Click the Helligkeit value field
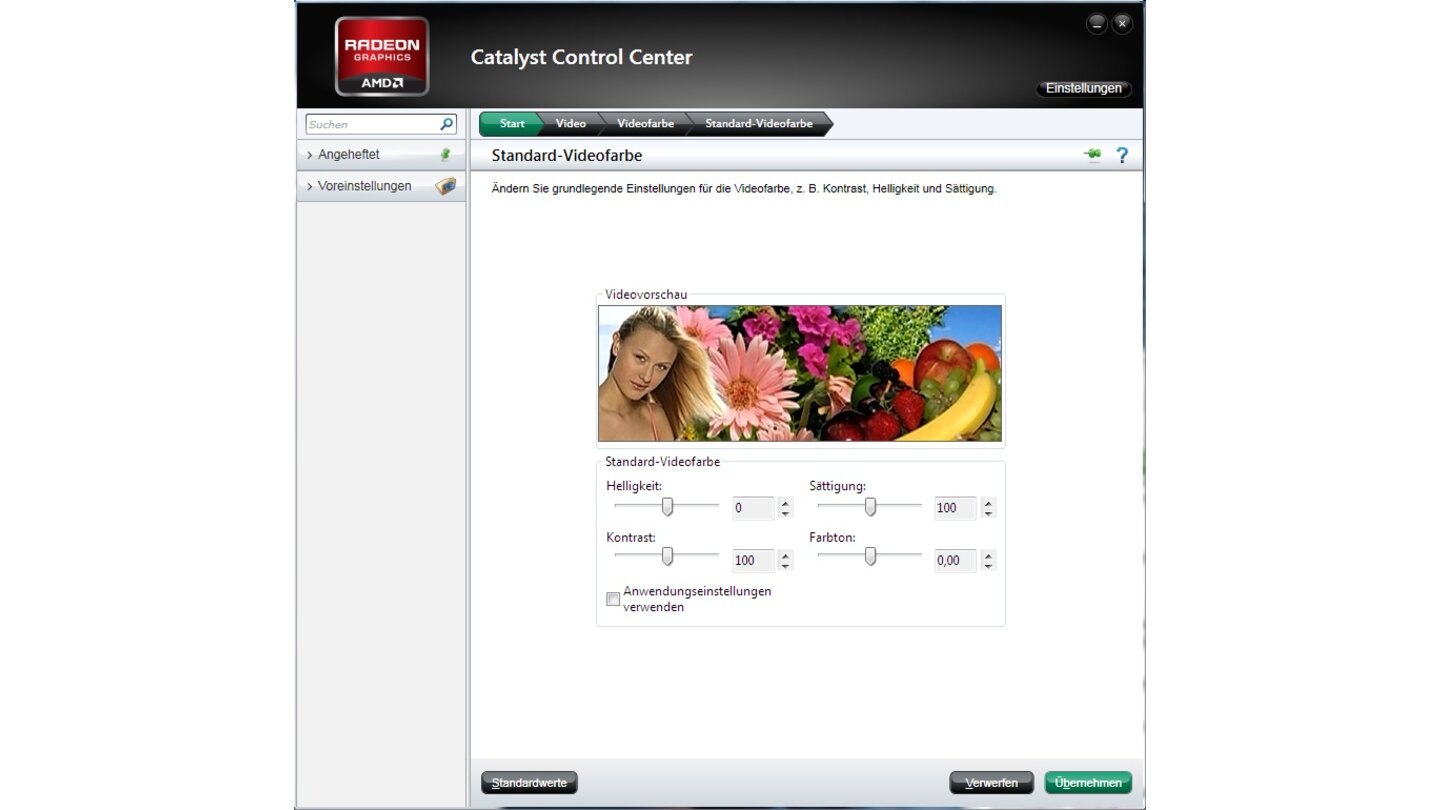 pyautogui.click(x=753, y=508)
